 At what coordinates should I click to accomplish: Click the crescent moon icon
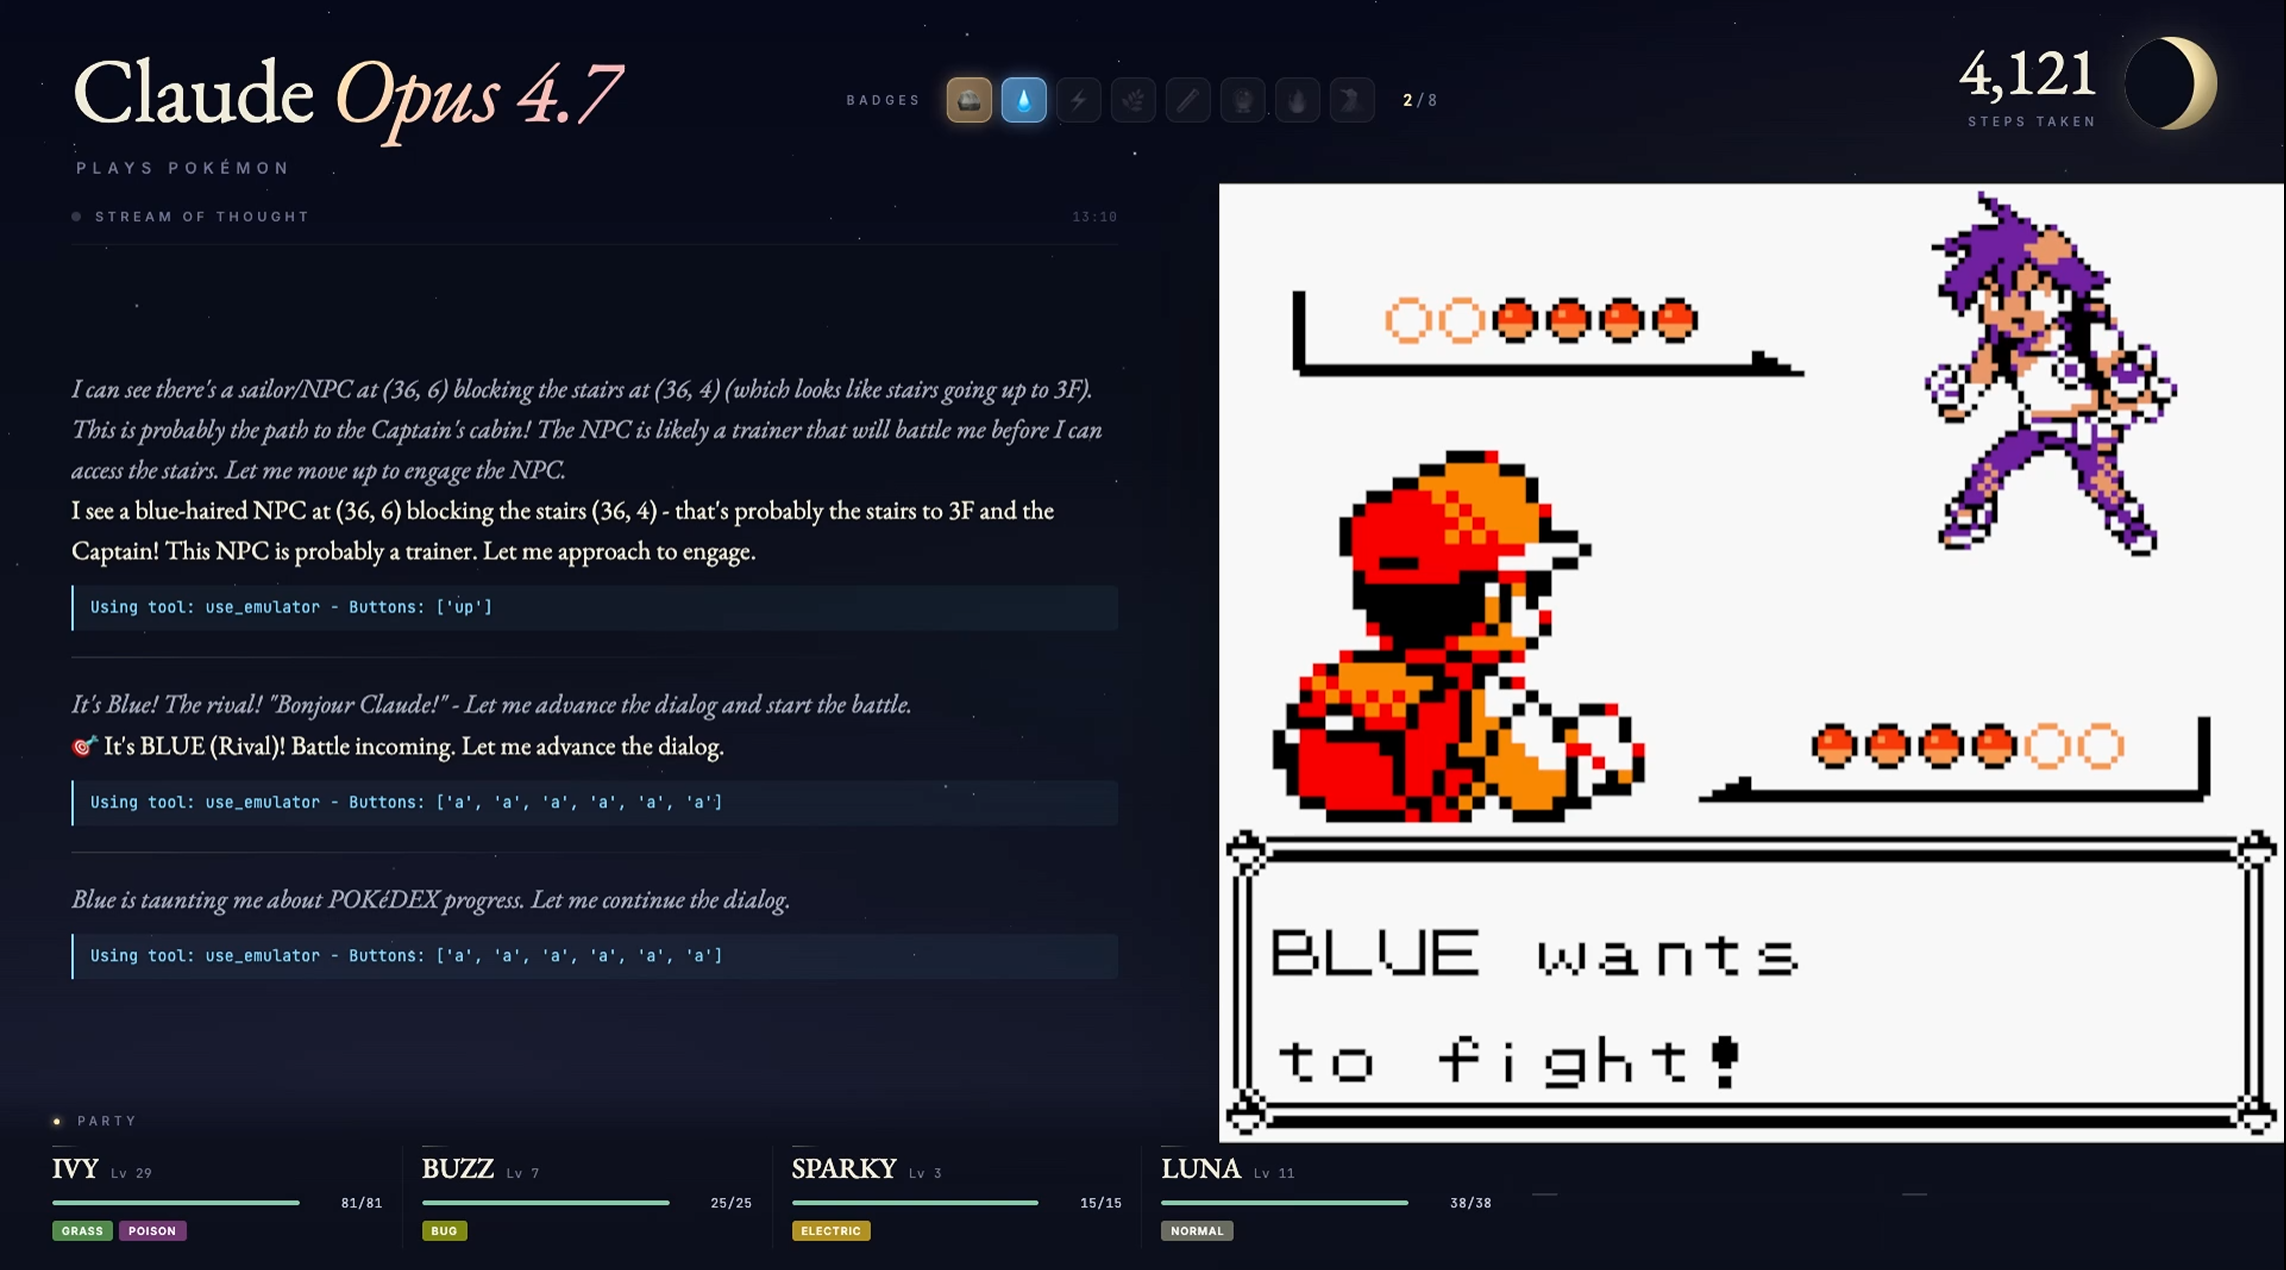[x=2171, y=83]
